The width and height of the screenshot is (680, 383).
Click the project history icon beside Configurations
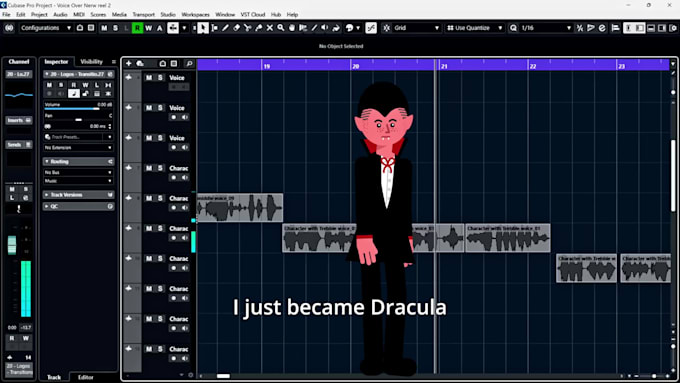pos(80,28)
